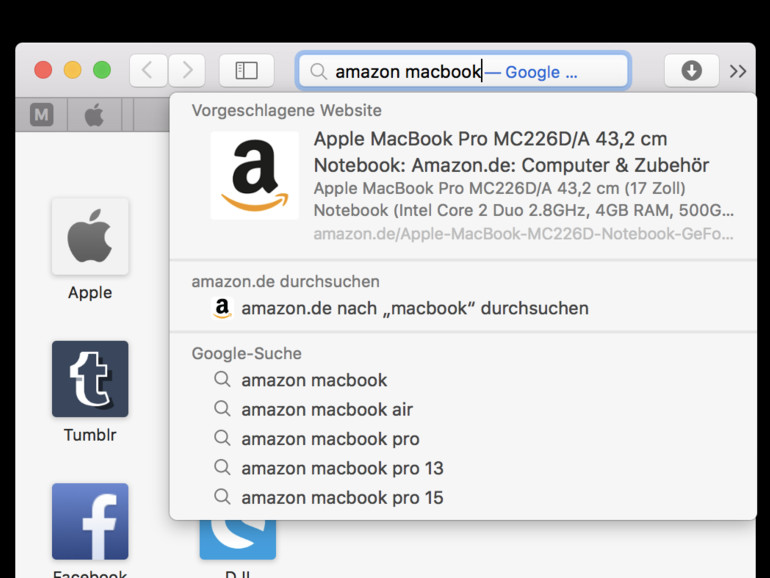This screenshot has height=578, width=770.
Task: Click description line "Notebook (Intel Core 2 Duo 2.8GHz"
Action: 523,211
